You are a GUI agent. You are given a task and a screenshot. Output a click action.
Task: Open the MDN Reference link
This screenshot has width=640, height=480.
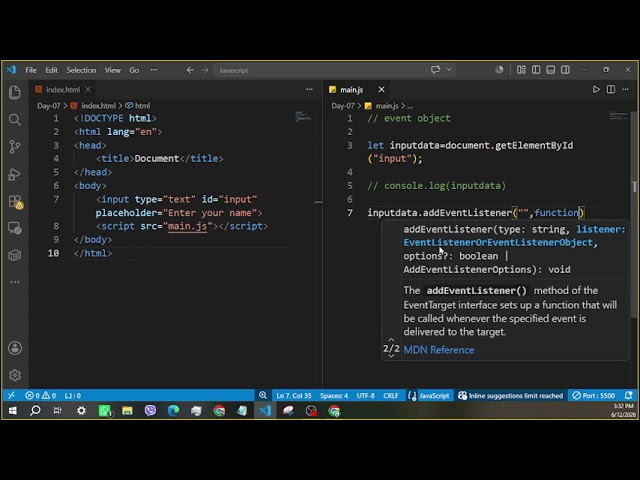pos(439,350)
